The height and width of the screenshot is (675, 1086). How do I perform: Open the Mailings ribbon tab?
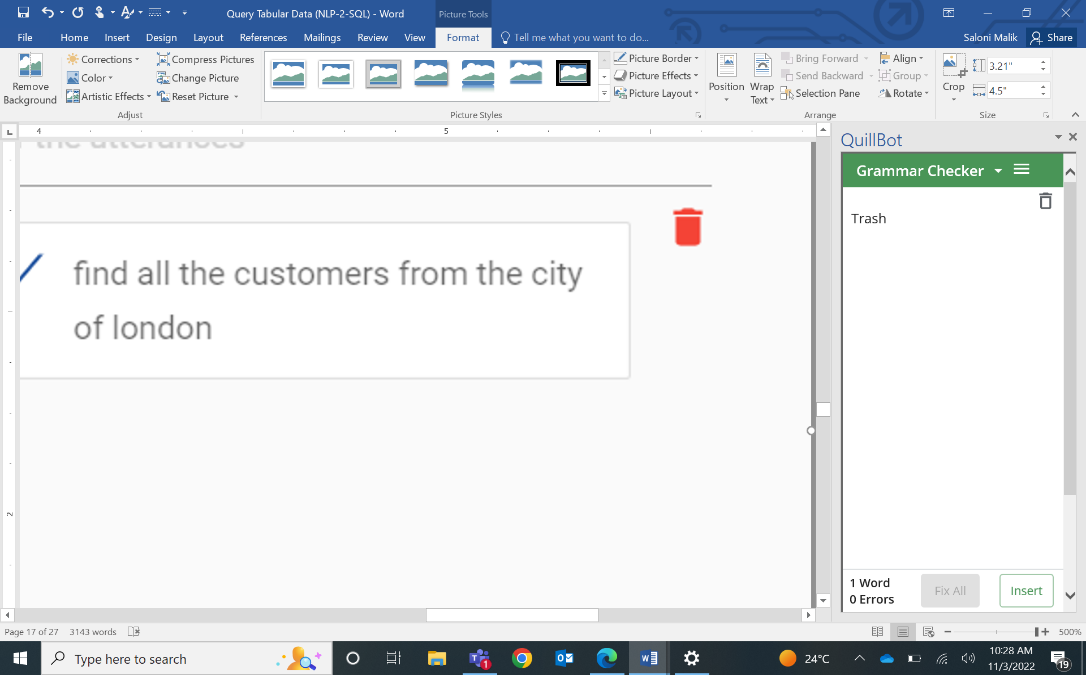(322, 38)
